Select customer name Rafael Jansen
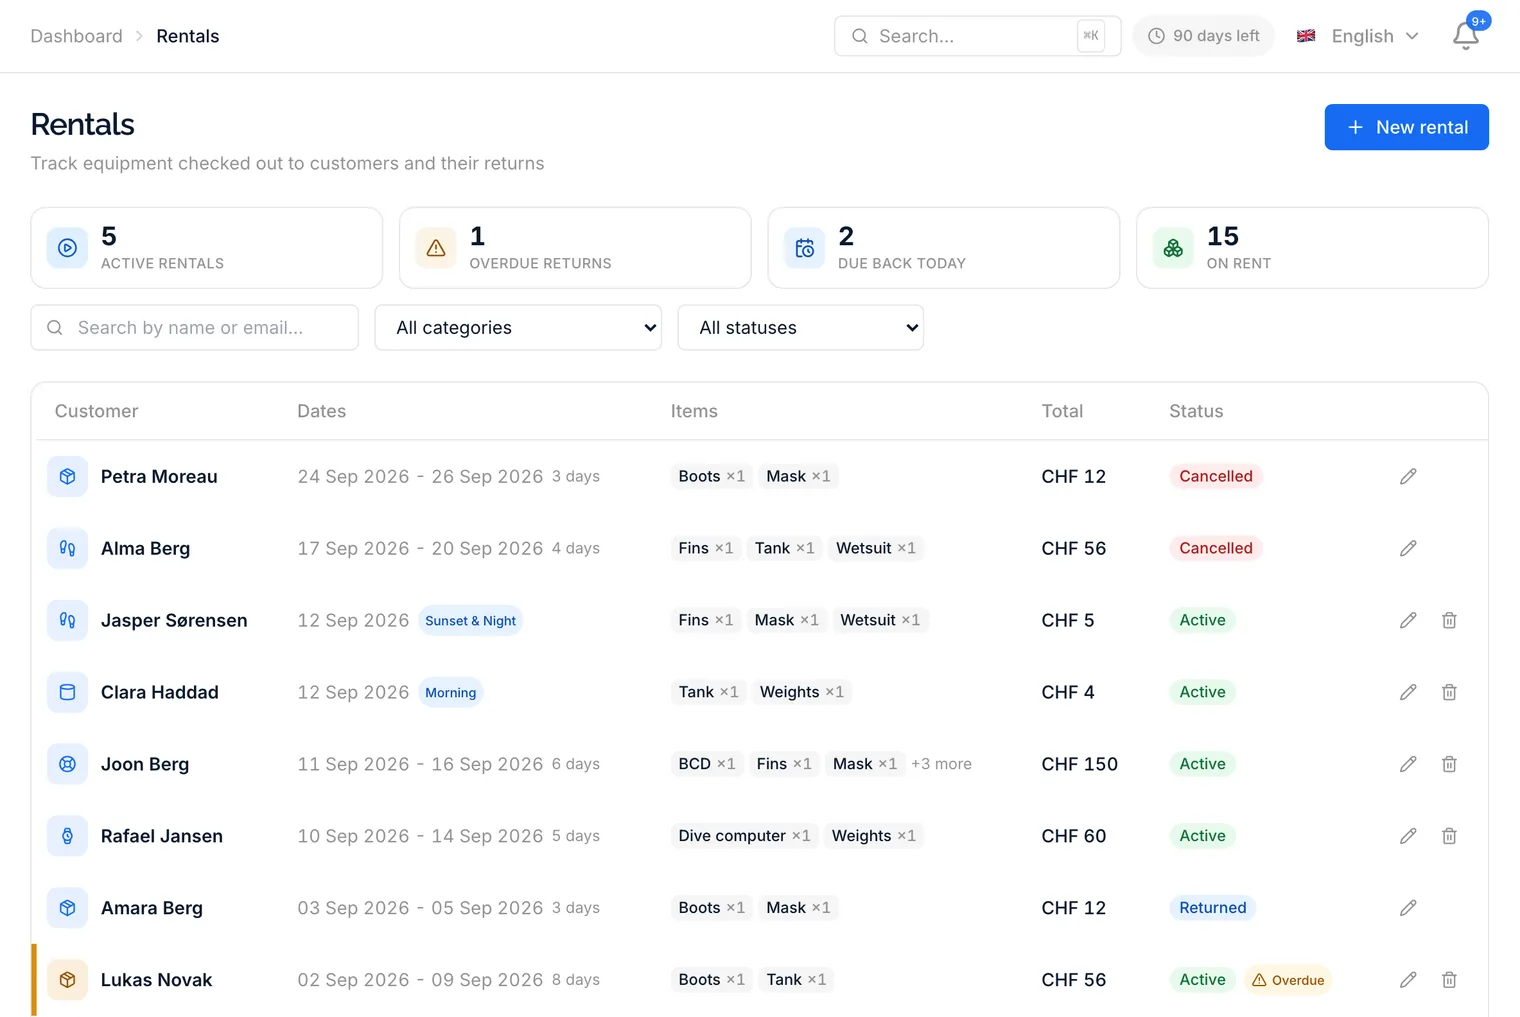 pos(162,836)
